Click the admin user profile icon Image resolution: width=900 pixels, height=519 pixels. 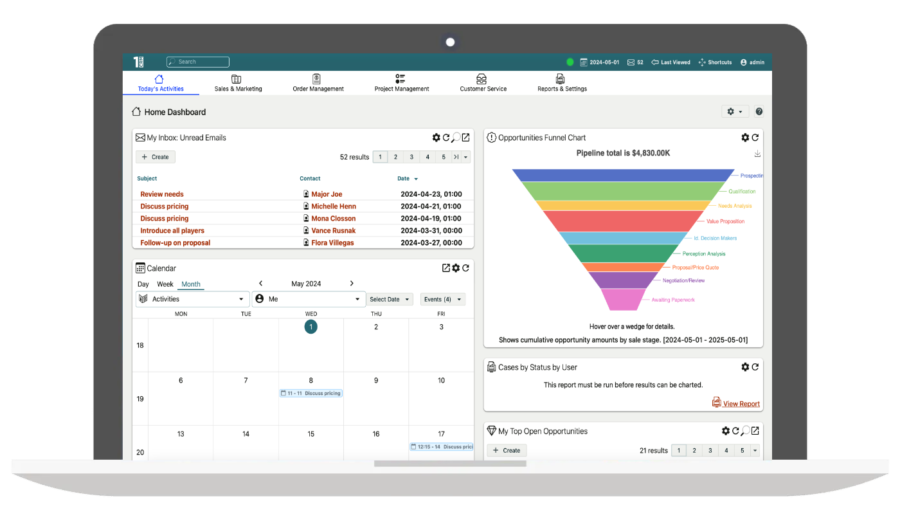tap(744, 62)
